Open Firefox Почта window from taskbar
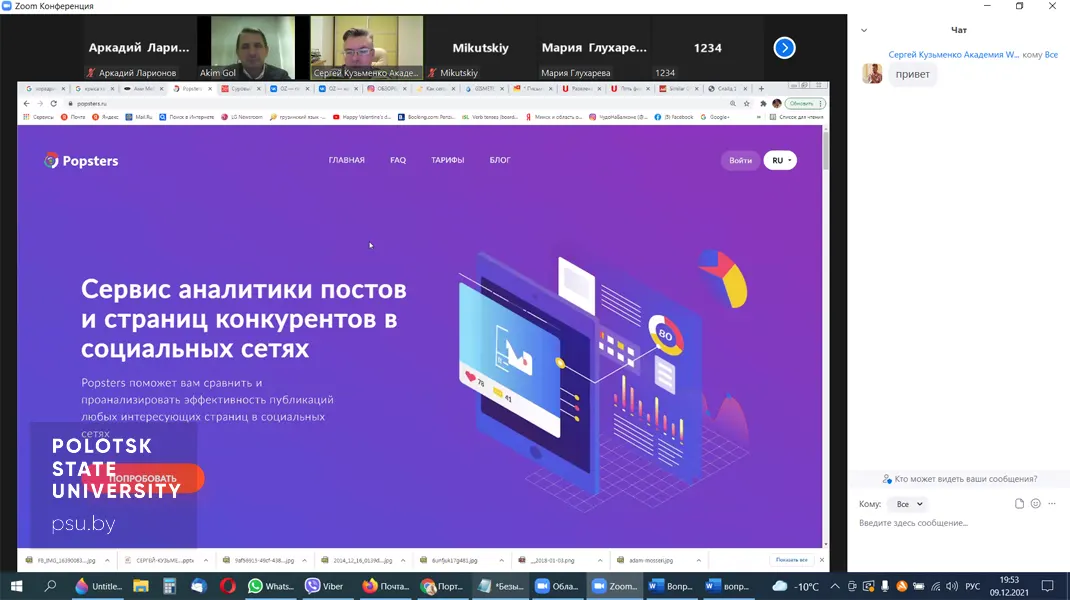The image size is (1070, 600). coord(386,586)
